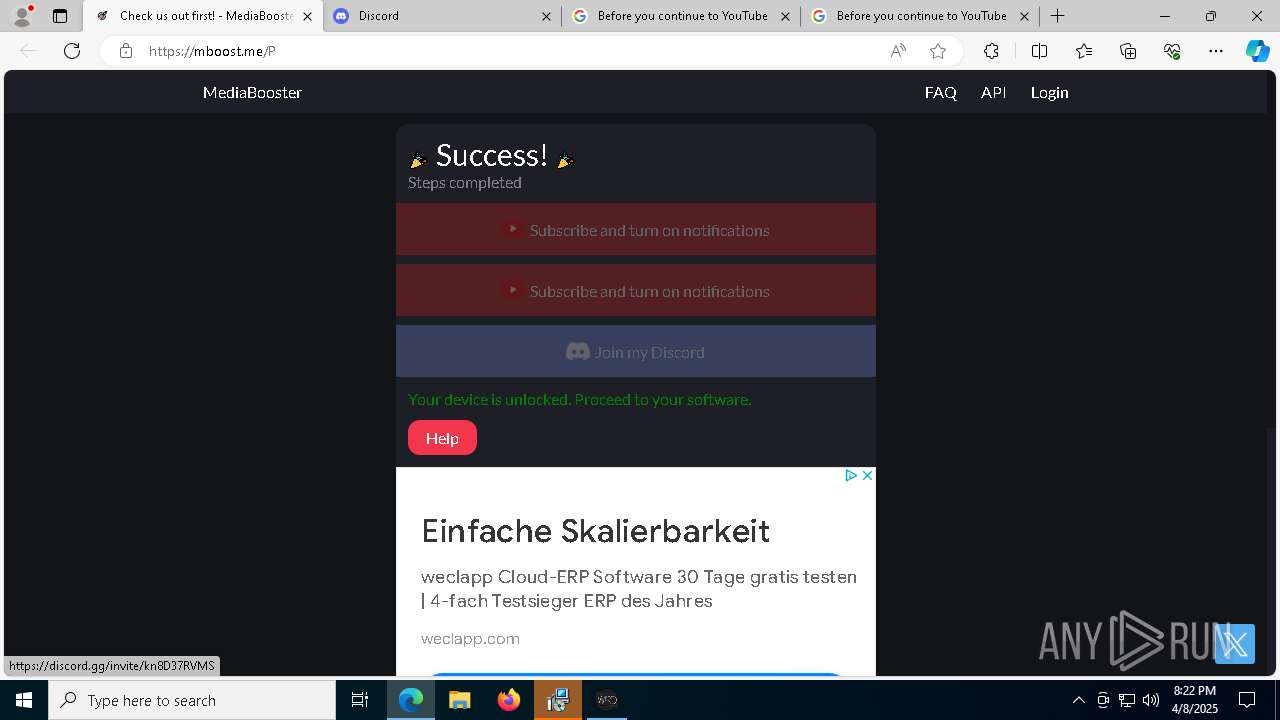The width and height of the screenshot is (1280, 720).
Task: Click the taskbar search box
Action: 192,700
